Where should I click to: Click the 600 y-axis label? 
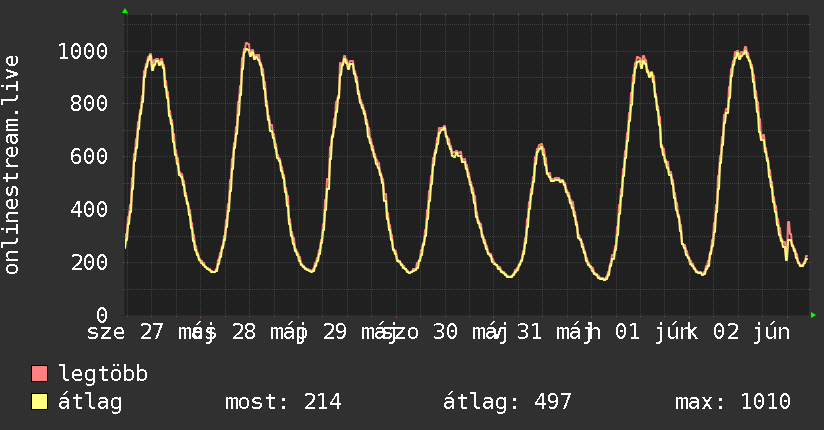[89, 156]
